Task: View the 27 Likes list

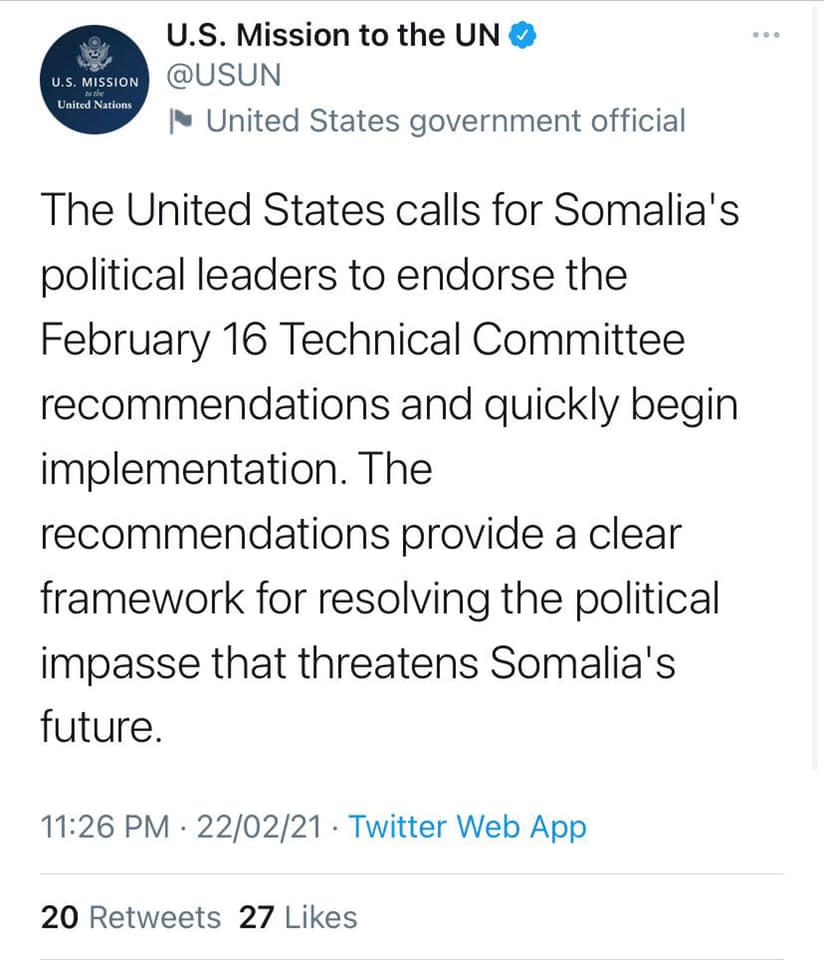Action: coord(298,917)
